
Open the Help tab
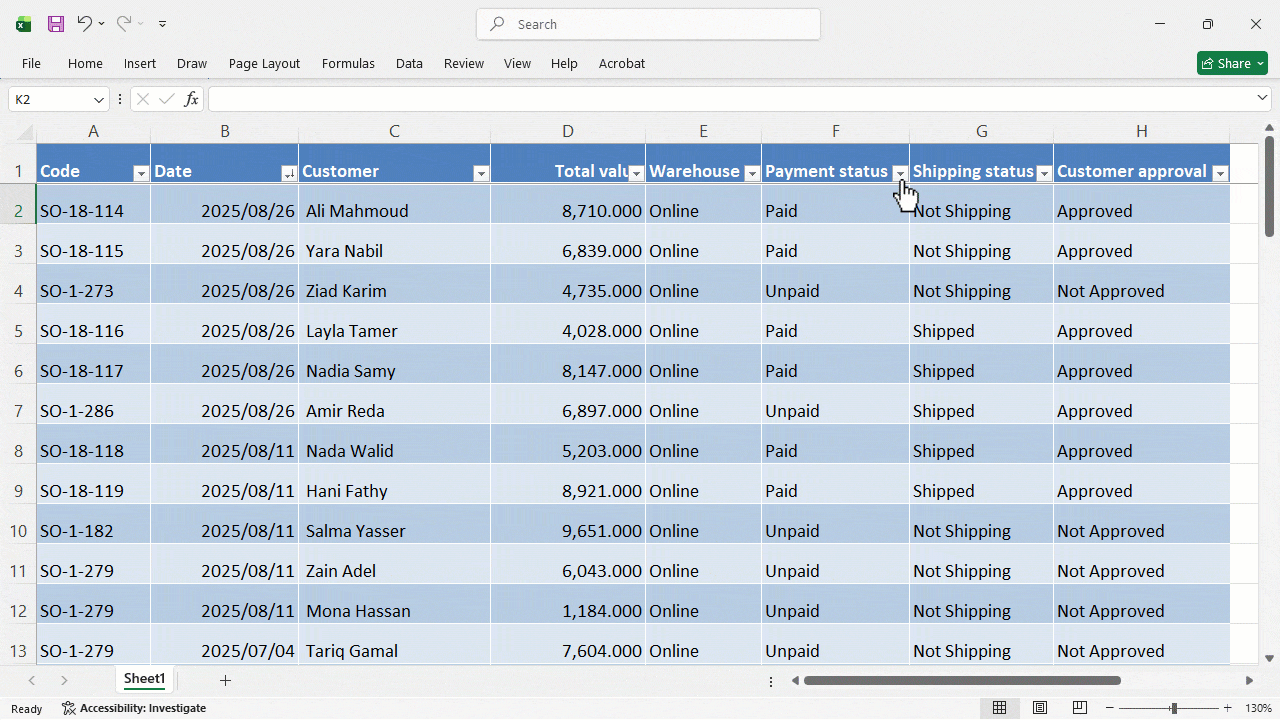(564, 63)
